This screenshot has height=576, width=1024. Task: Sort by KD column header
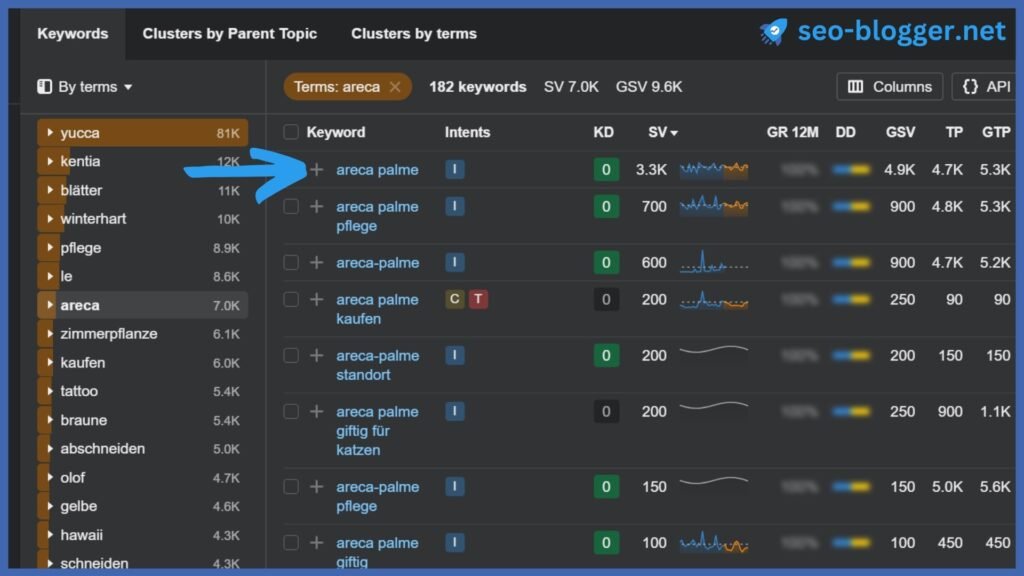(x=603, y=133)
